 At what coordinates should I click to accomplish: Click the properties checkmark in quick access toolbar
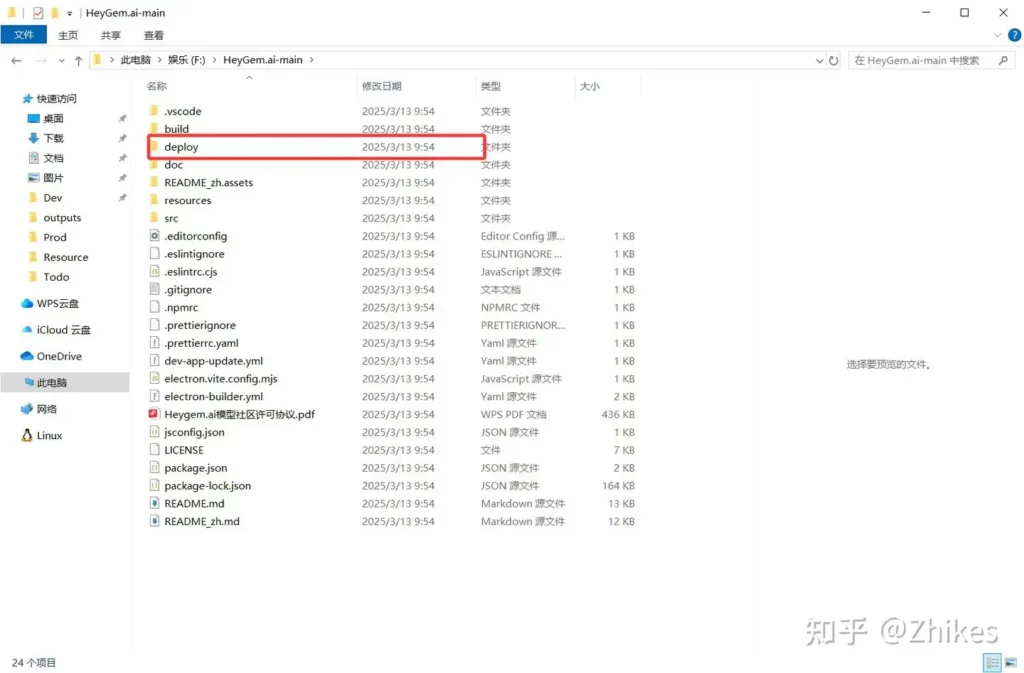pos(38,13)
